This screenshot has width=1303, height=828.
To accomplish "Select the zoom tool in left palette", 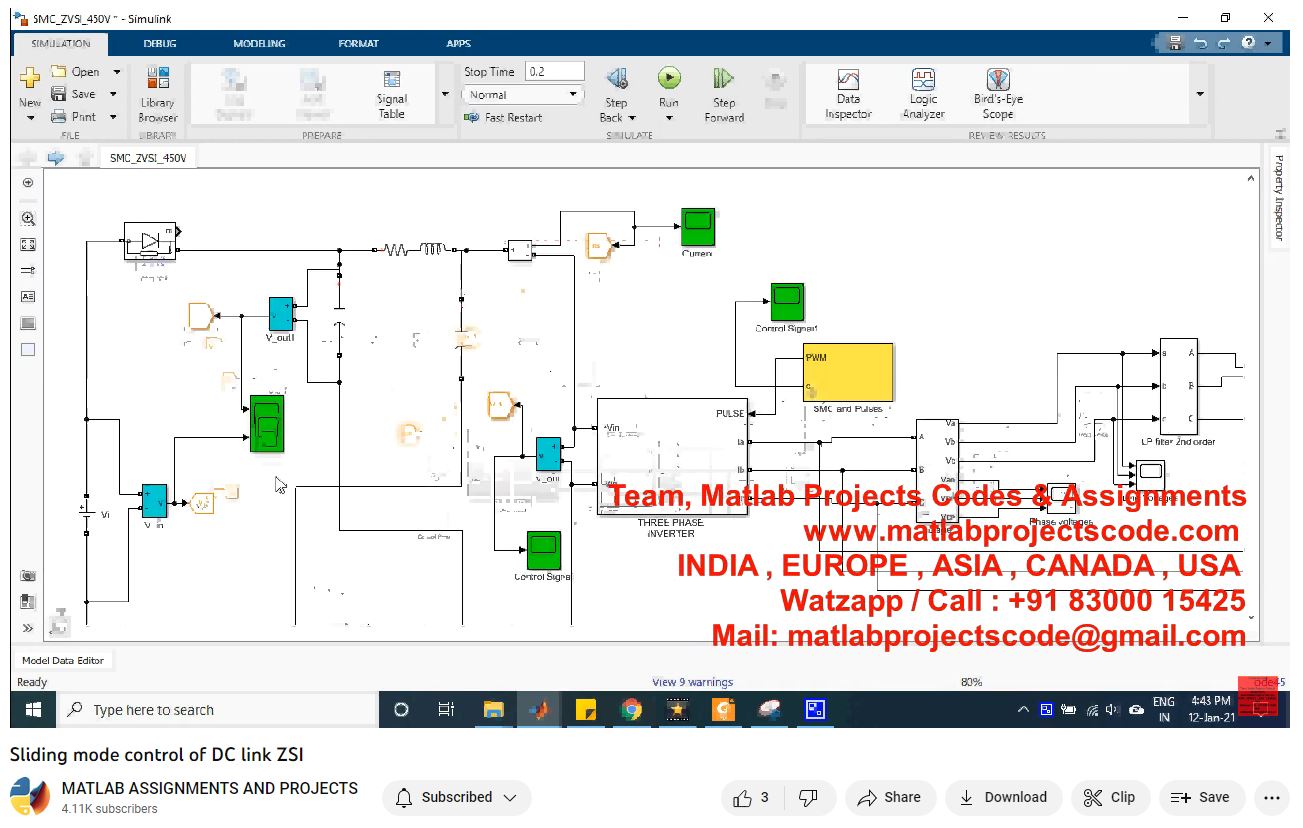I will (x=28, y=218).
